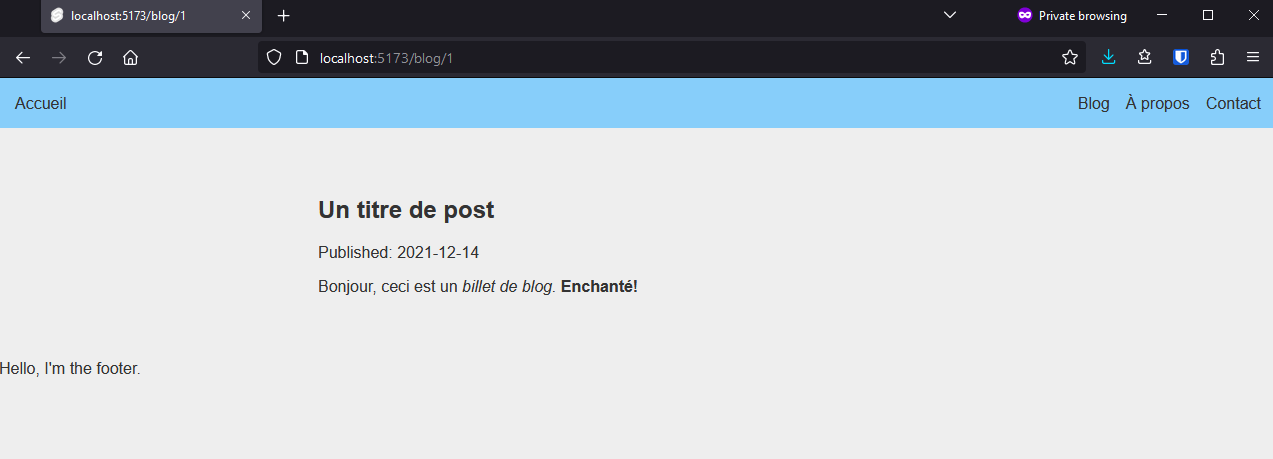Expand the list all tabs dropdown
Image resolution: width=1273 pixels, height=459 pixels.
click(x=950, y=16)
